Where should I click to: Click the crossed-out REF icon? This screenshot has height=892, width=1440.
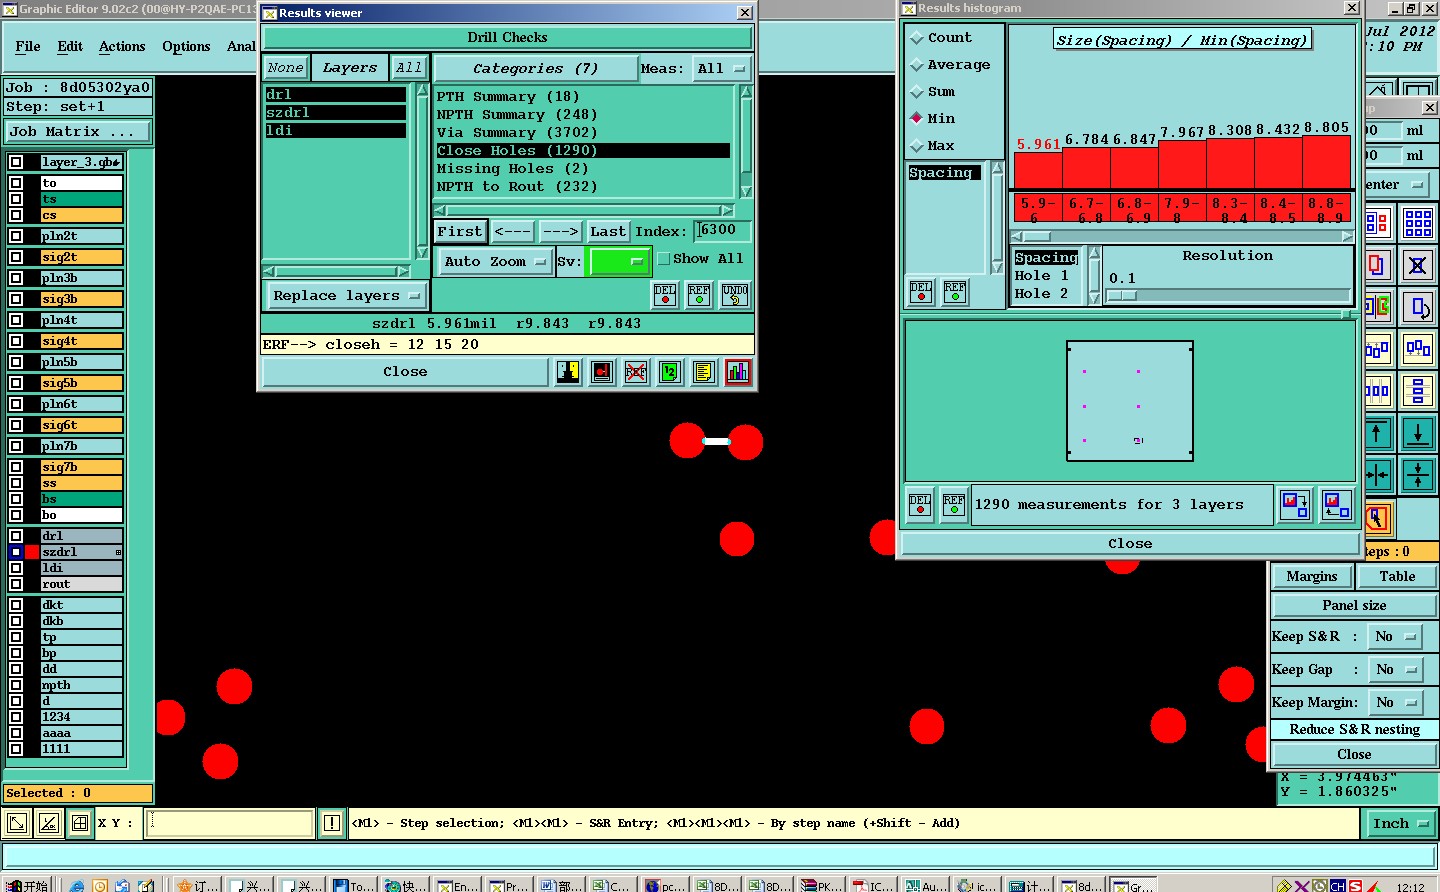(636, 372)
